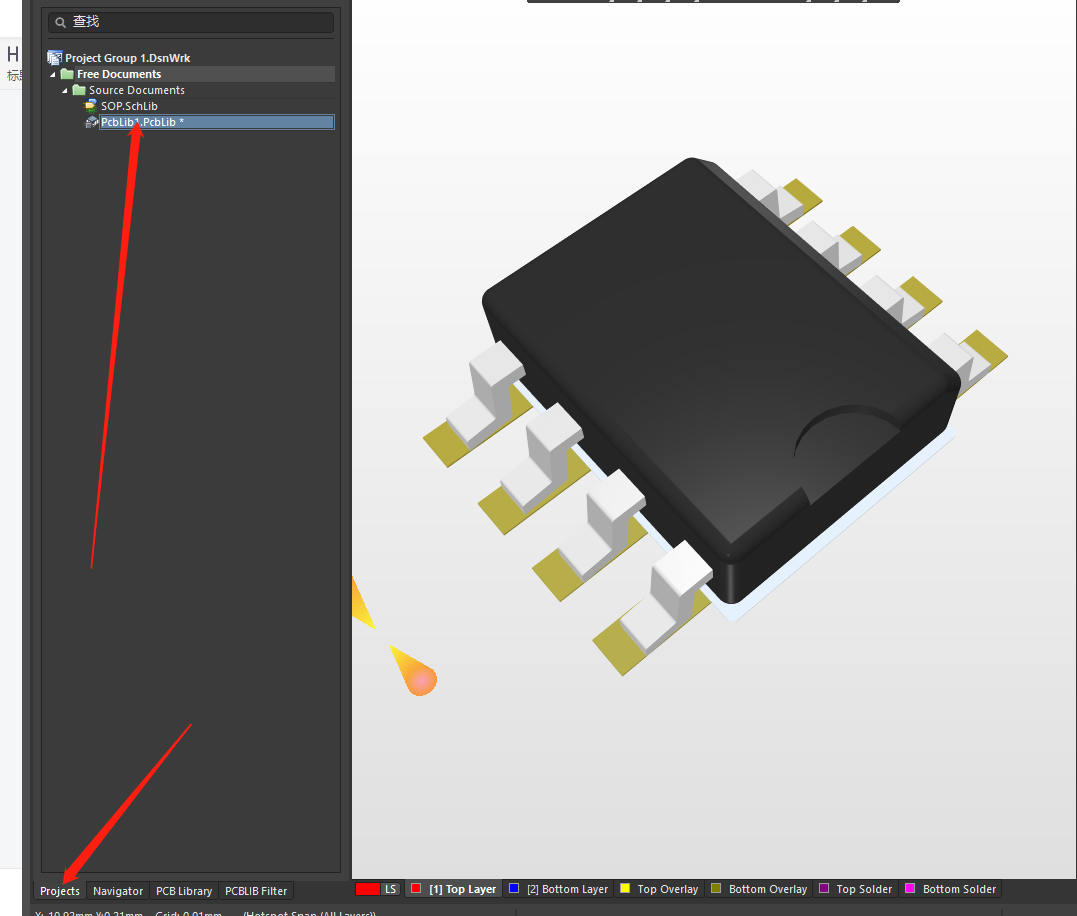Select PcbLib1.PcbLib document

pyautogui.click(x=216, y=122)
